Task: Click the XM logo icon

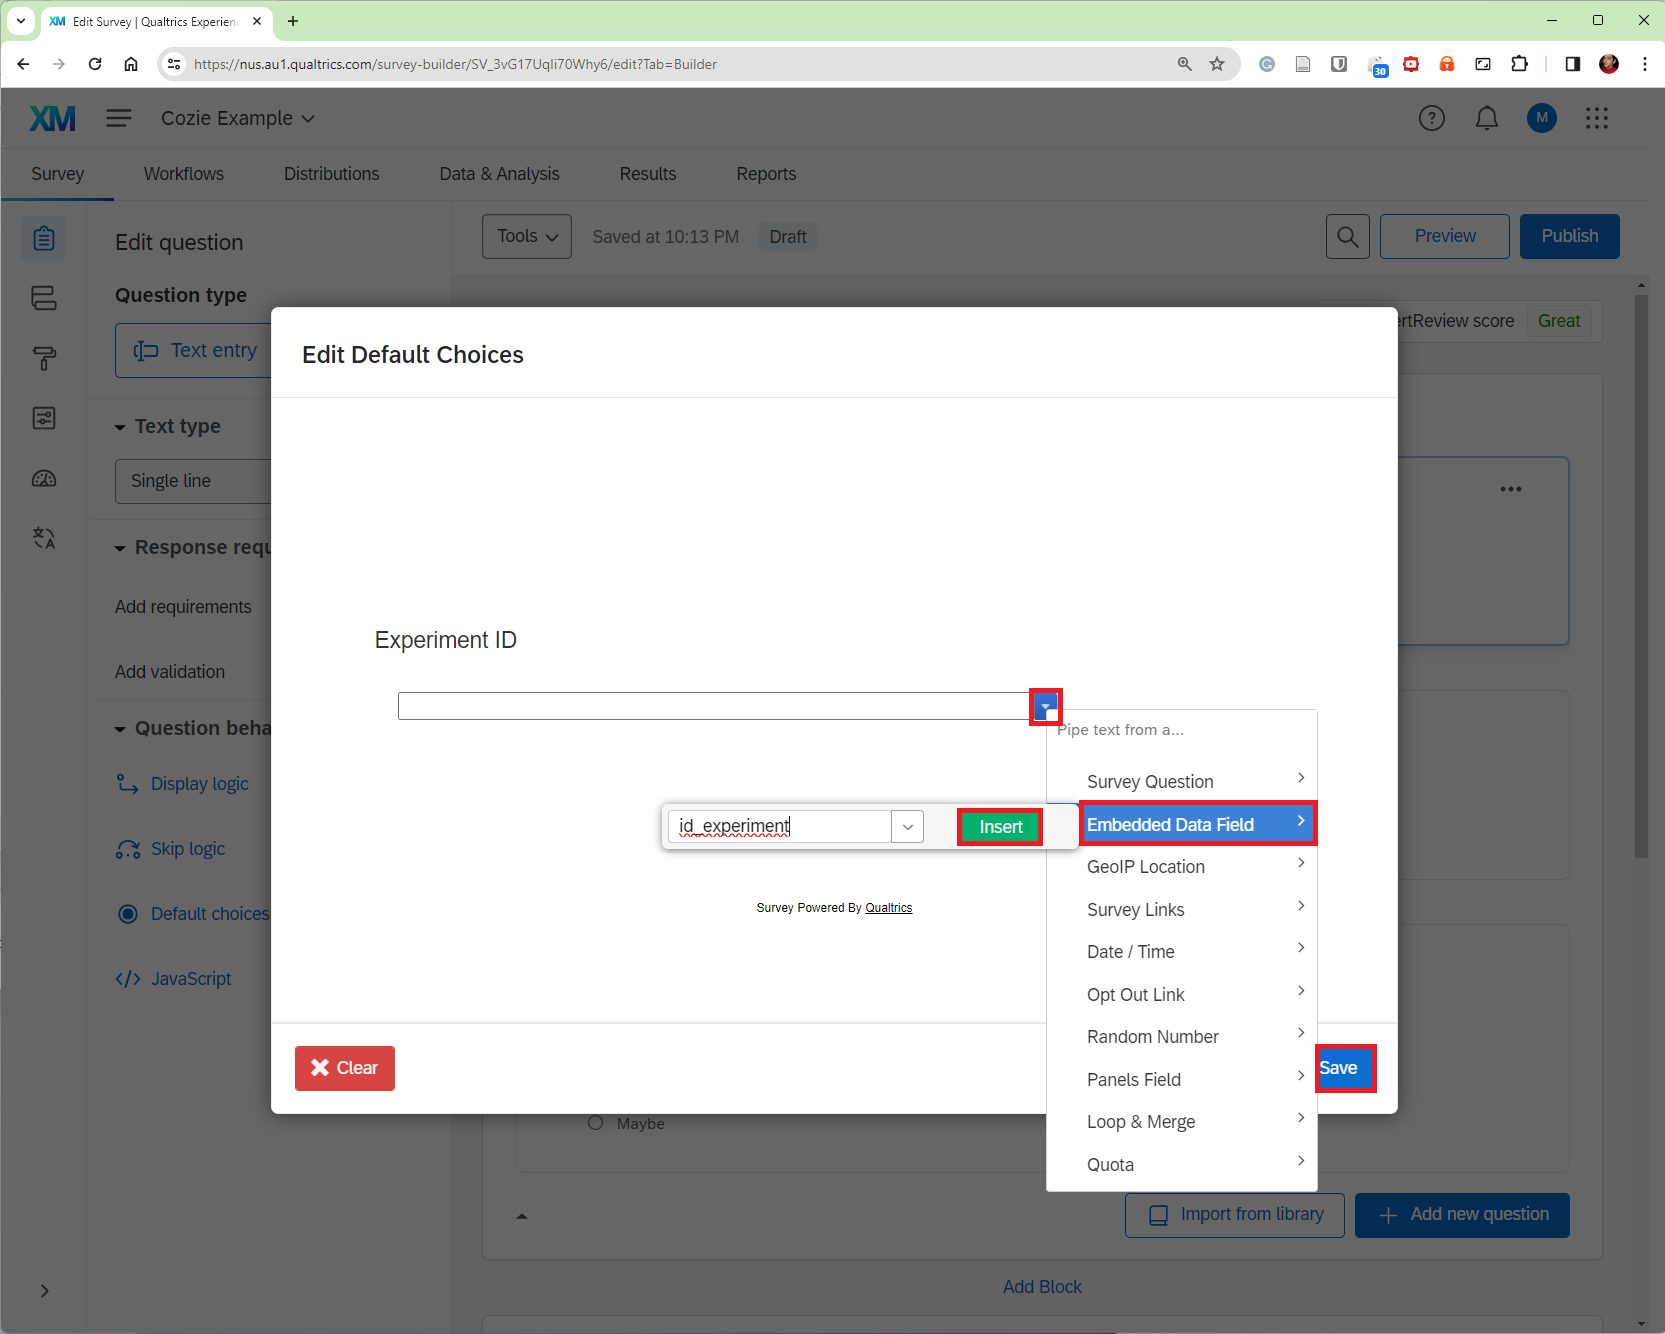Action: 52,119
